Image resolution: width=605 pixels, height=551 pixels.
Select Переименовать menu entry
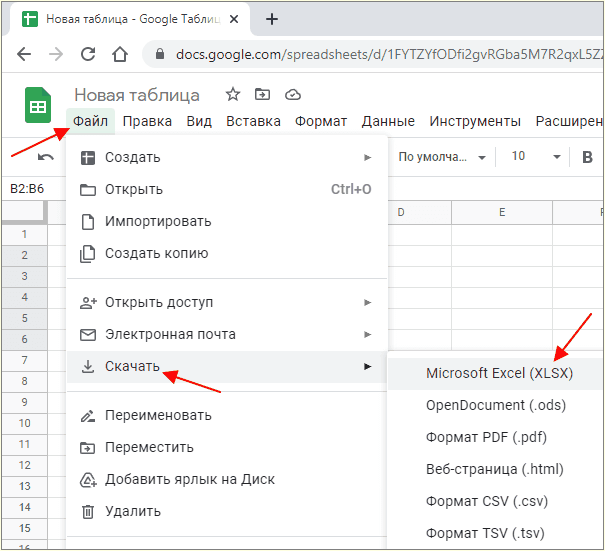tap(227, 416)
